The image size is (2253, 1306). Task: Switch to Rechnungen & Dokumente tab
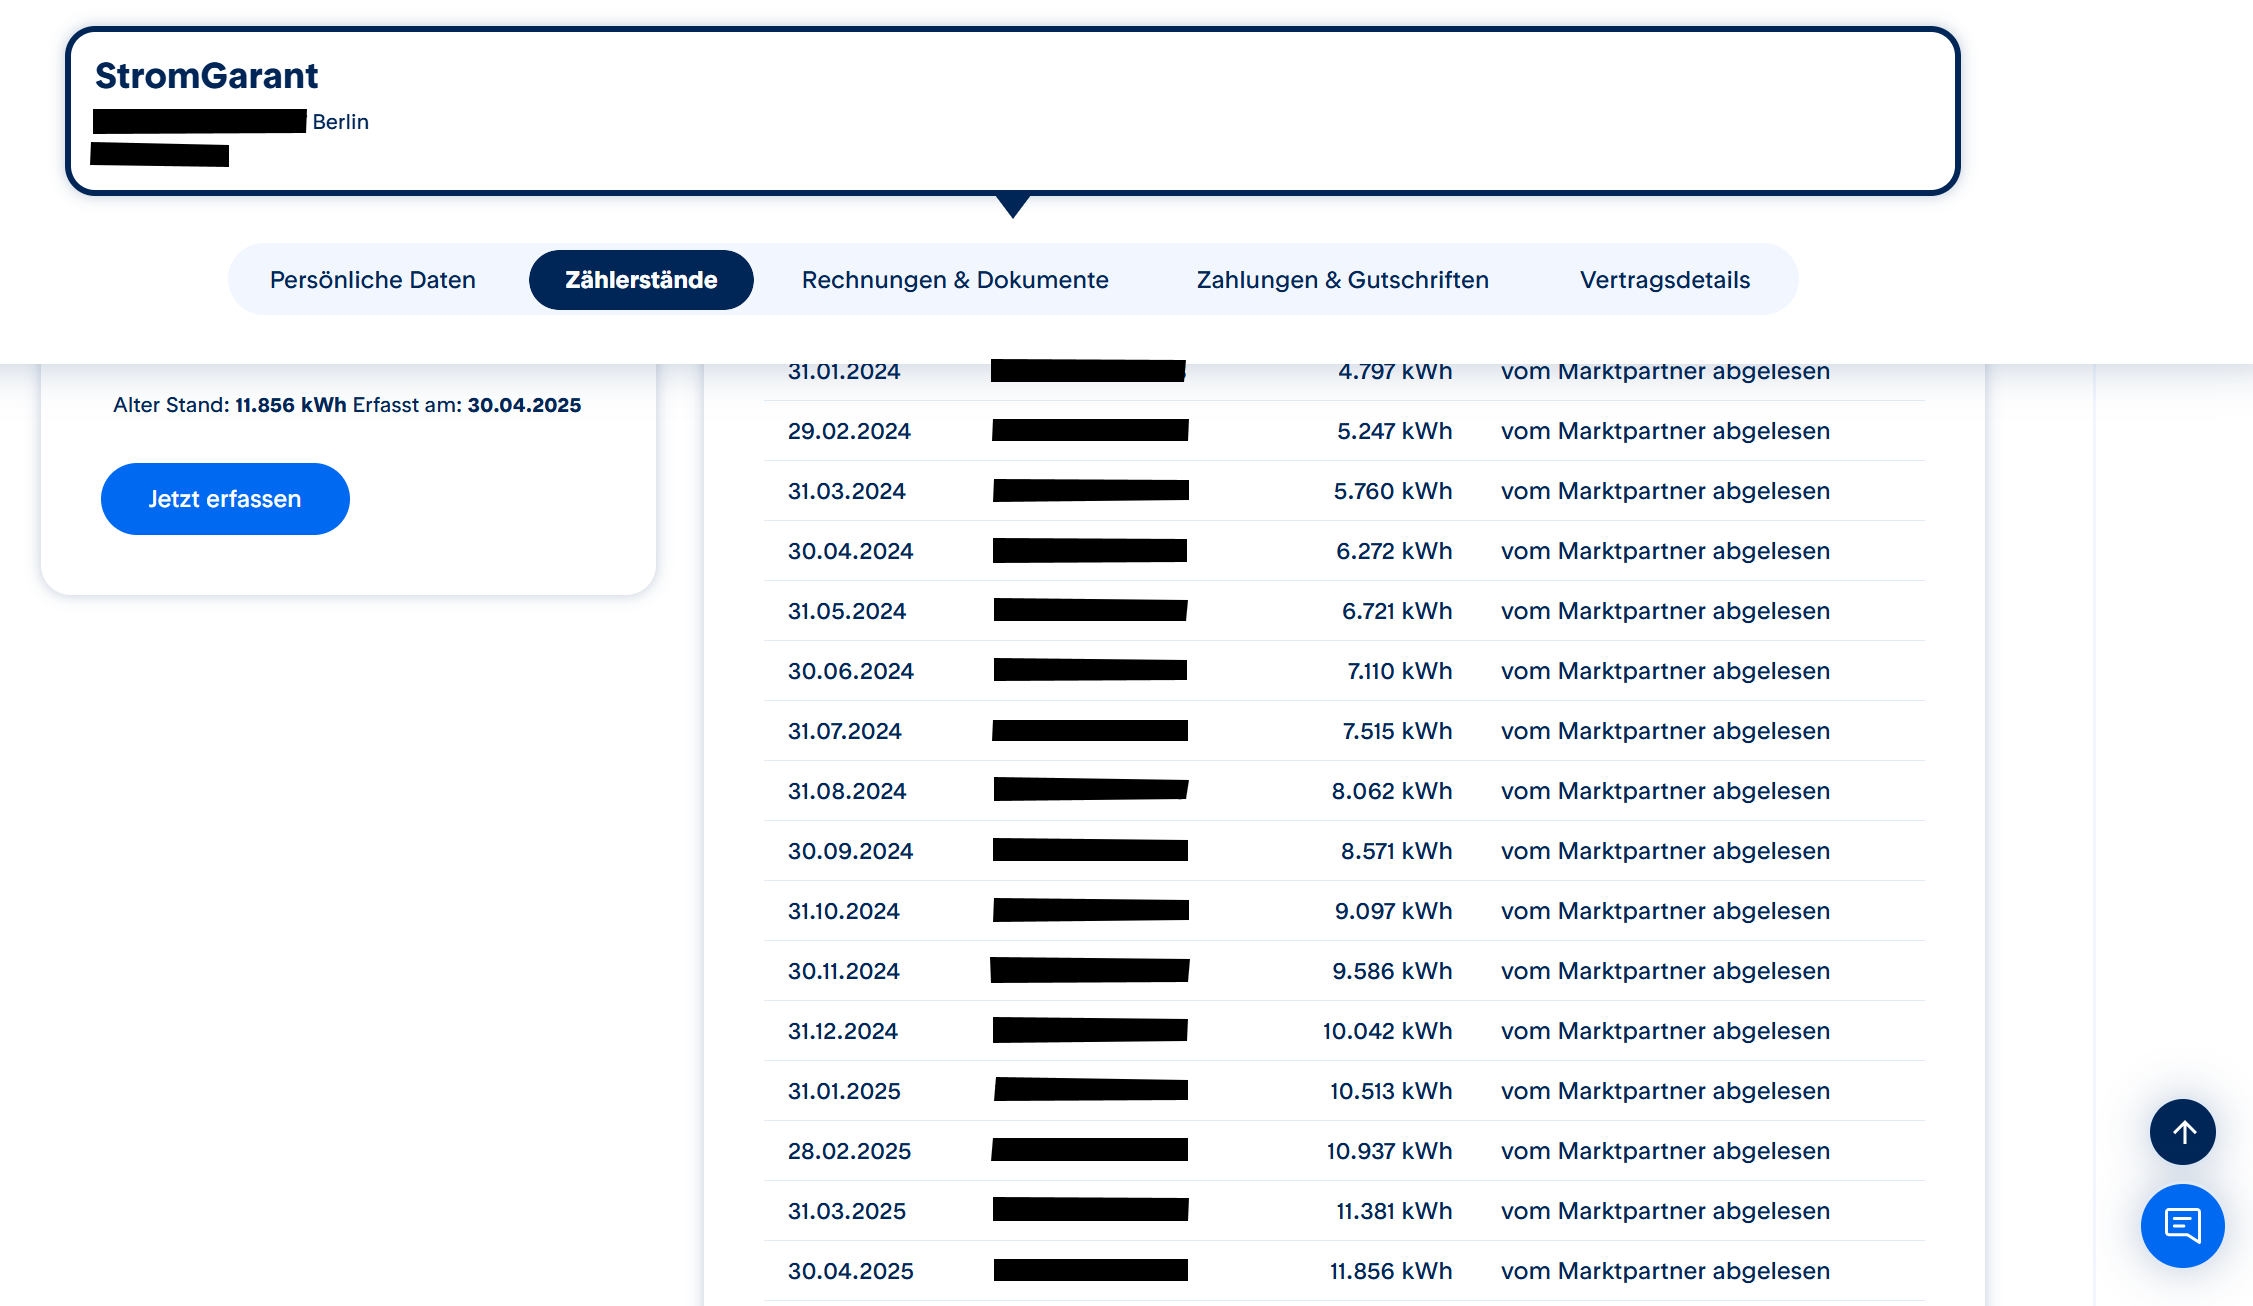point(955,280)
